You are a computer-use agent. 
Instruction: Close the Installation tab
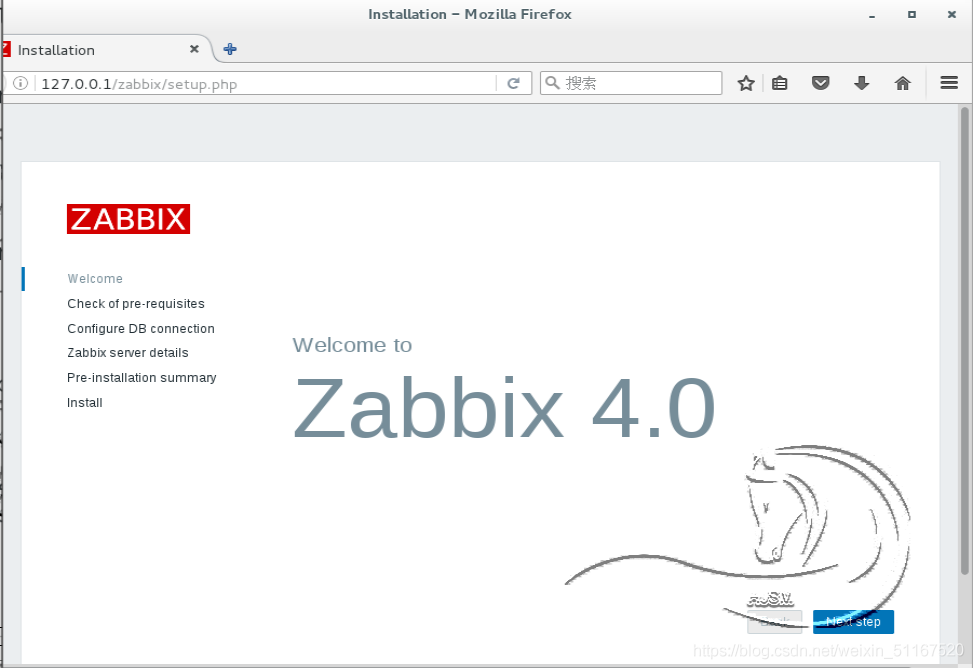[x=194, y=48]
